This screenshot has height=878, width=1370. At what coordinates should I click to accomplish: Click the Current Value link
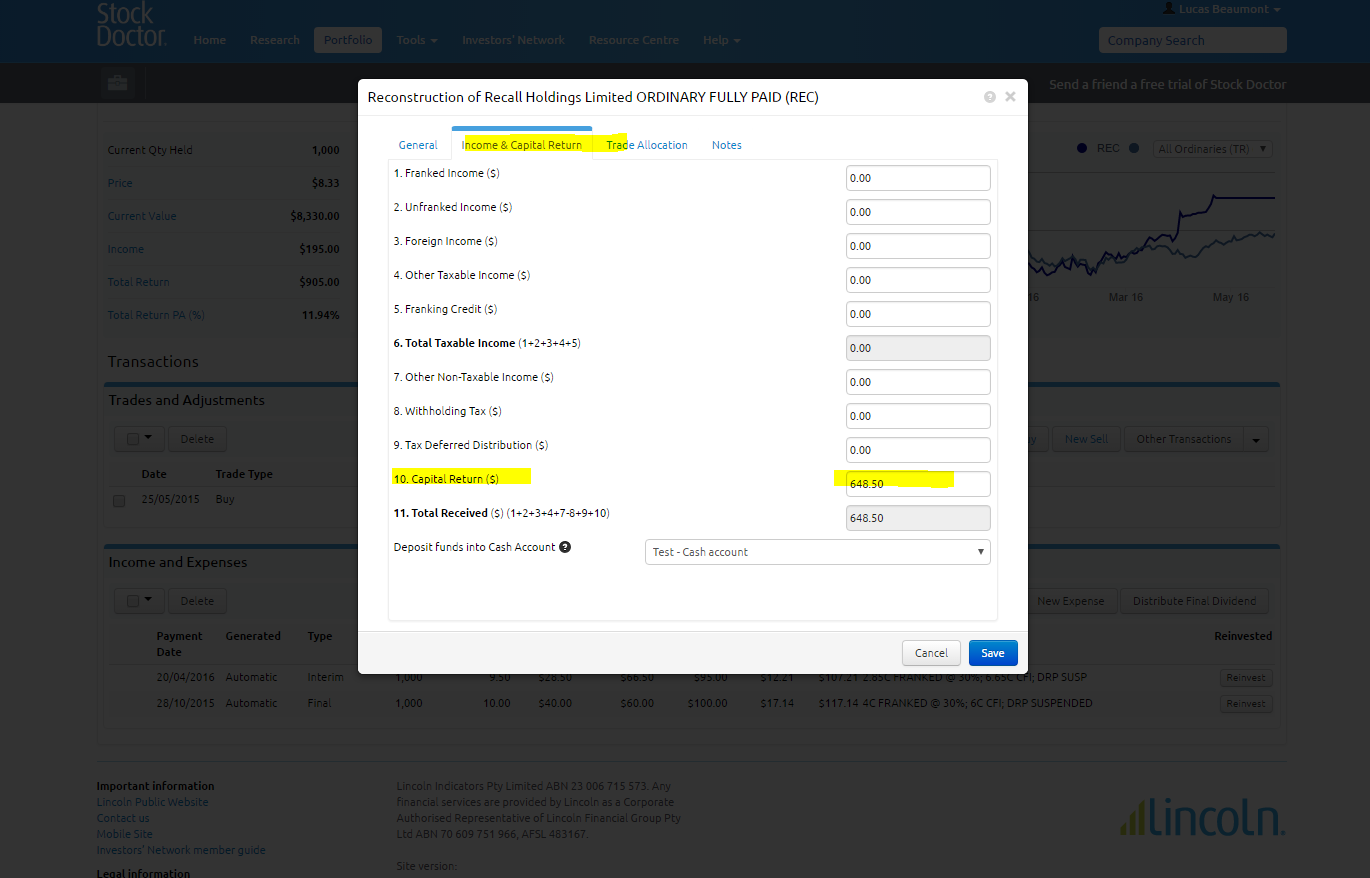(142, 216)
